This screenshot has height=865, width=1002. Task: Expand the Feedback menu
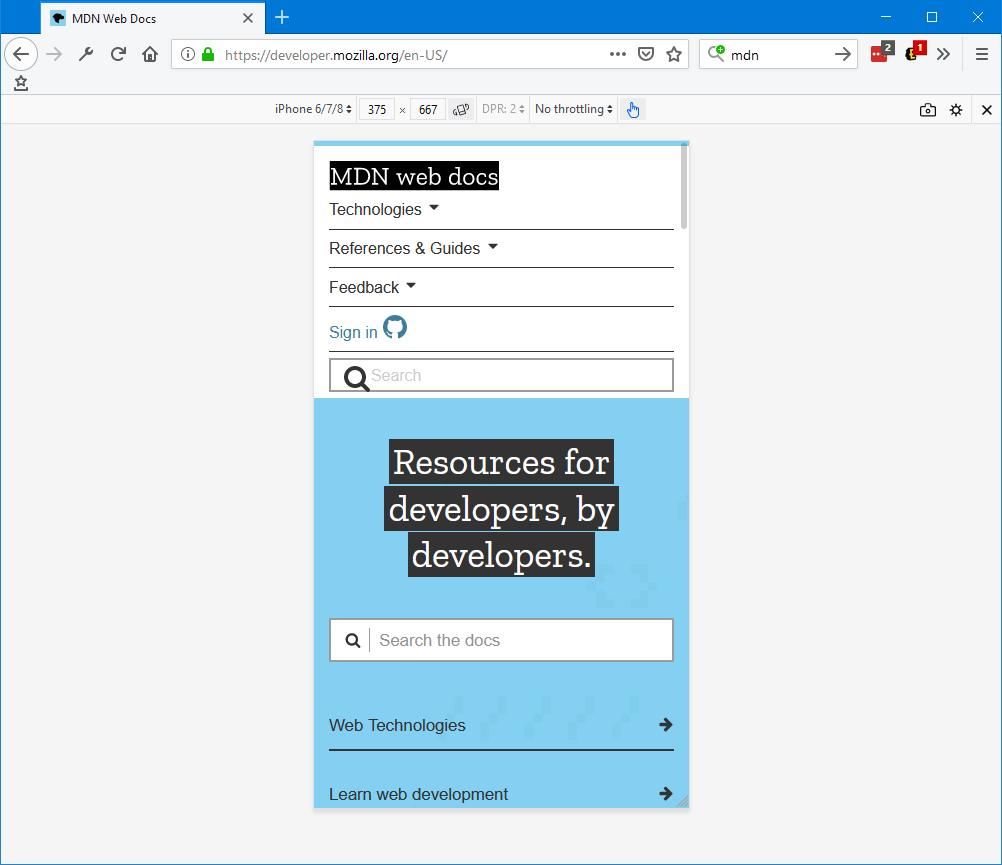[373, 287]
